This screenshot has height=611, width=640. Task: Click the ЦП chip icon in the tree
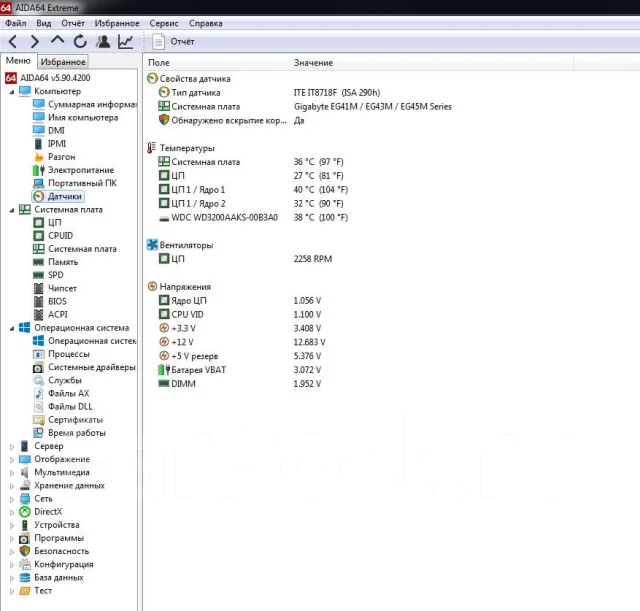pos(38,222)
